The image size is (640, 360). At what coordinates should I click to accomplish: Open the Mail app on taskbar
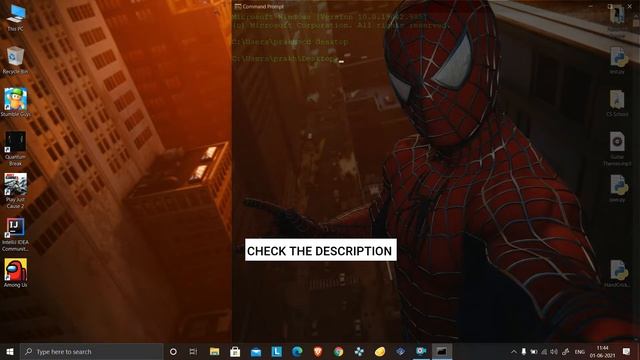(x=256, y=351)
